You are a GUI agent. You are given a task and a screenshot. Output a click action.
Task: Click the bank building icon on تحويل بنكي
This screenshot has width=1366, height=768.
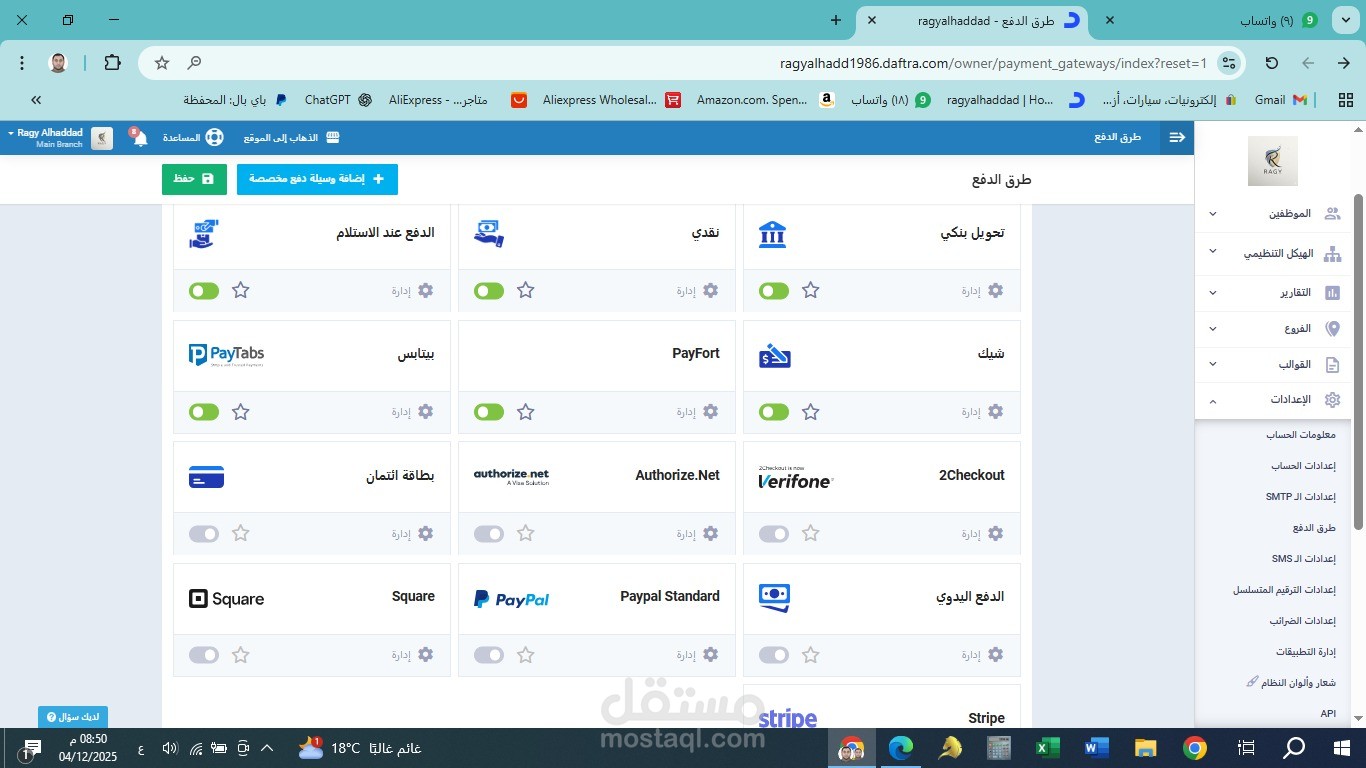tap(772, 233)
